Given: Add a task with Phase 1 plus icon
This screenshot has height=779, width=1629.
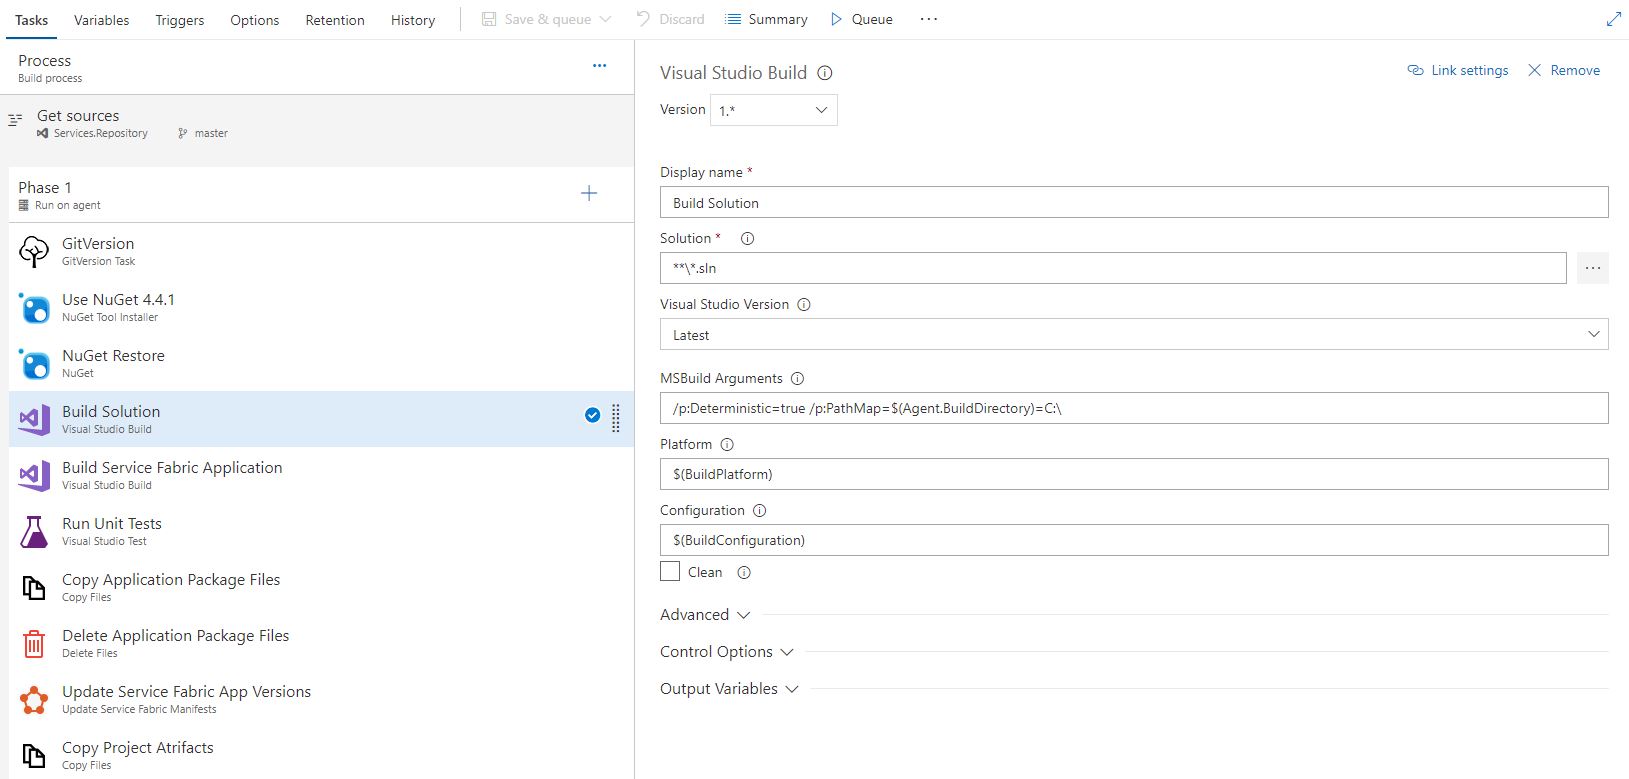Looking at the screenshot, I should point(589,194).
